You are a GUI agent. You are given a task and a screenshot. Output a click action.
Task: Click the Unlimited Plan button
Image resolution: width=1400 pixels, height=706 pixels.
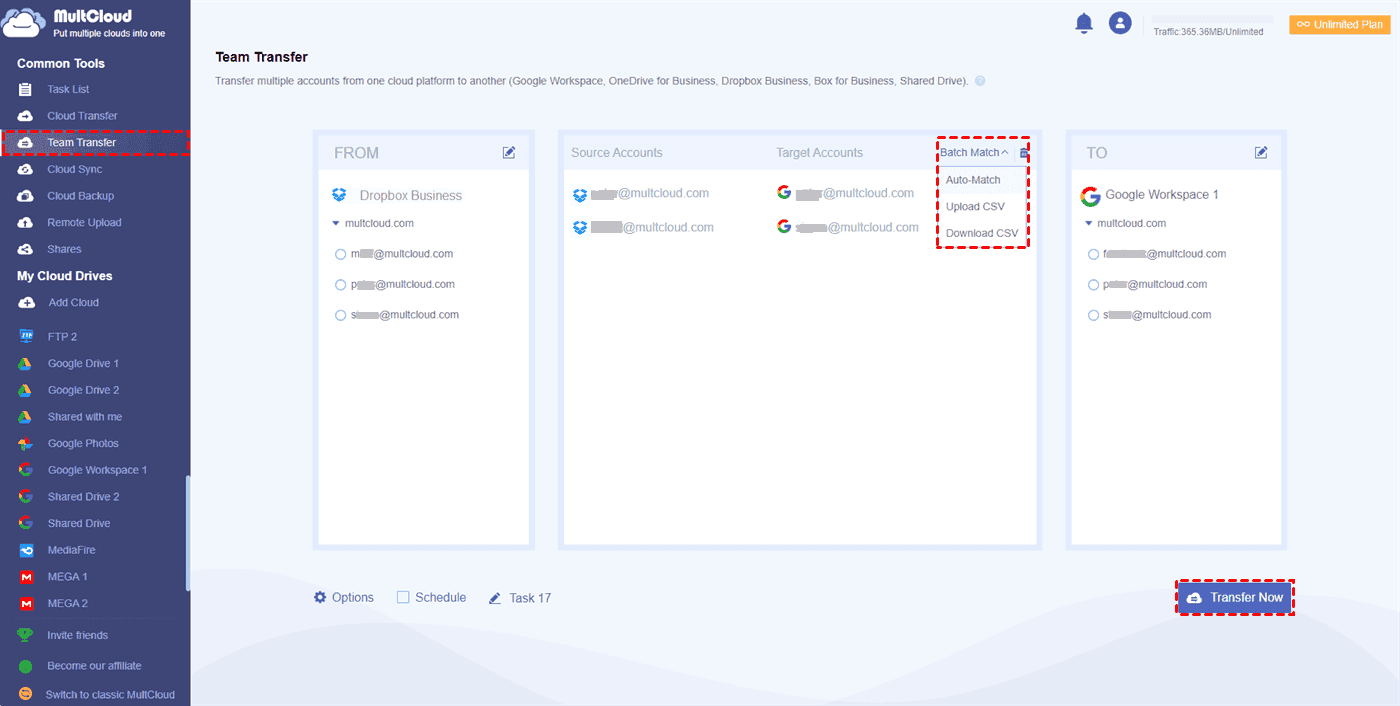1340,24
